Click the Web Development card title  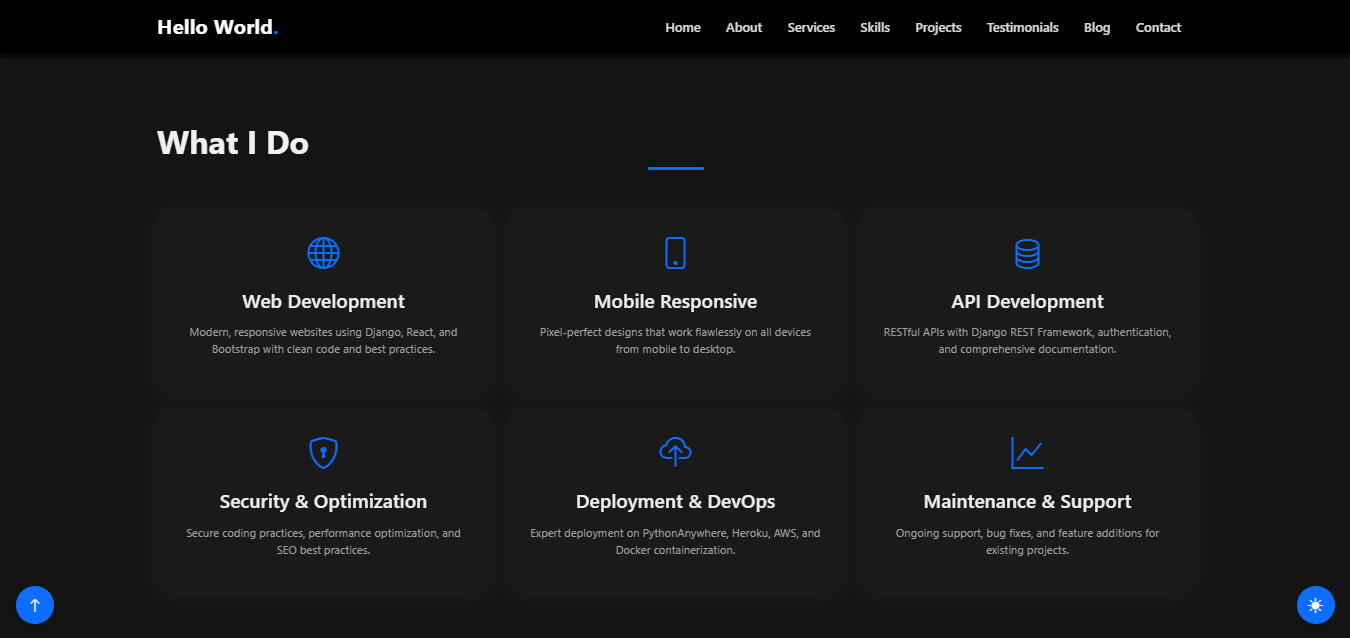pos(323,301)
